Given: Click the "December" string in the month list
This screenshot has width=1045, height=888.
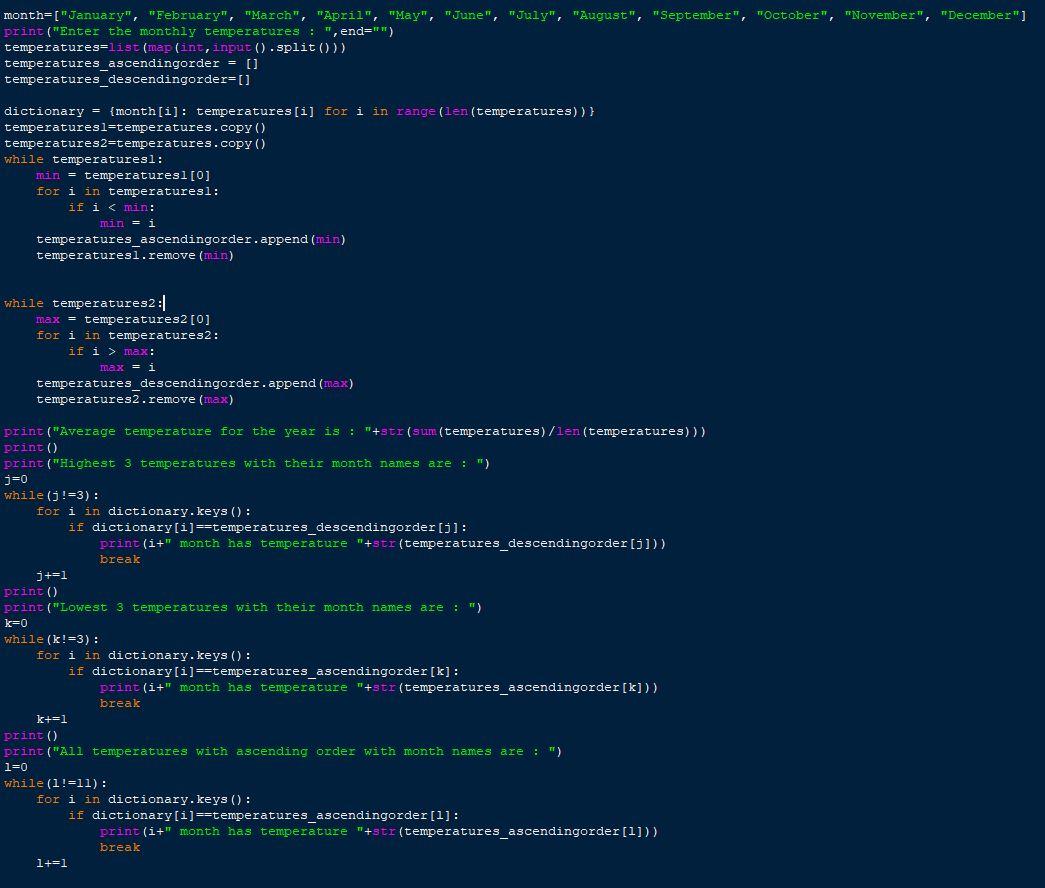Looking at the screenshot, I should 979,15.
